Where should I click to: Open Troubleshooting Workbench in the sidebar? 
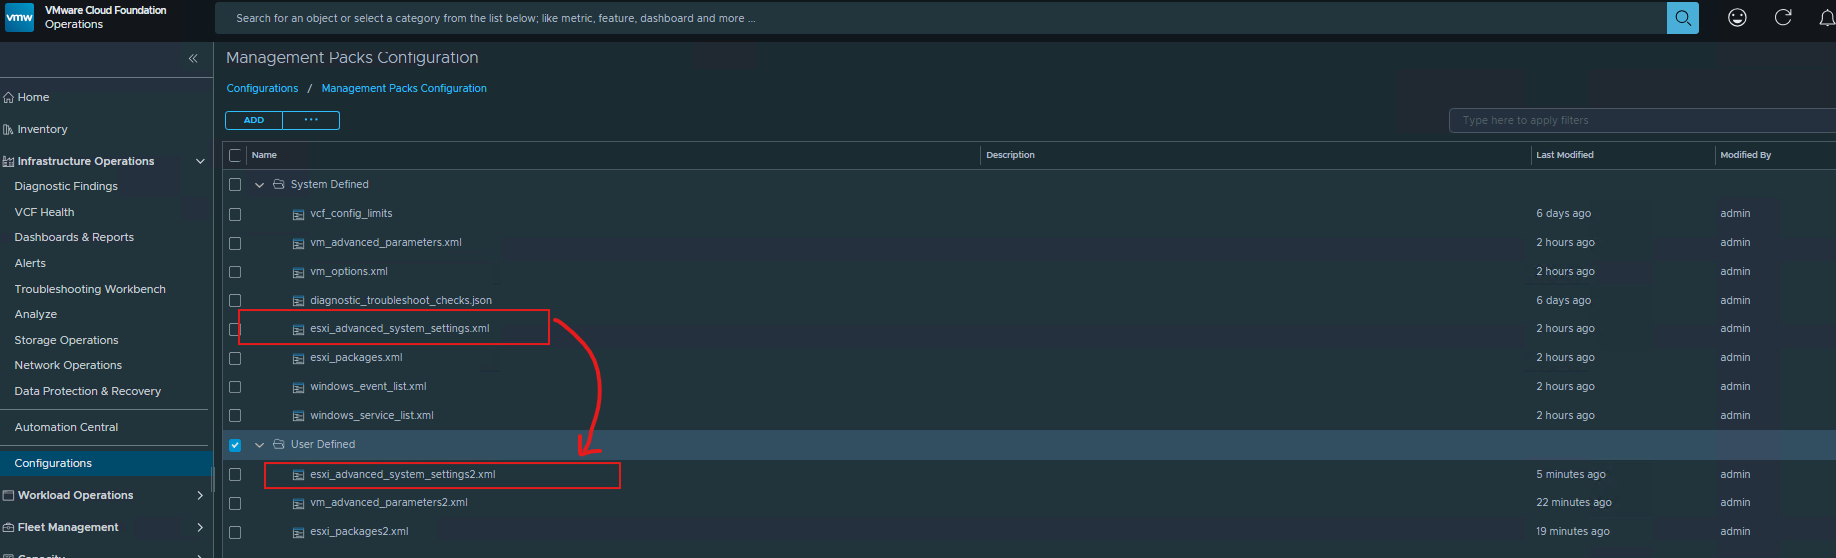tap(90, 289)
